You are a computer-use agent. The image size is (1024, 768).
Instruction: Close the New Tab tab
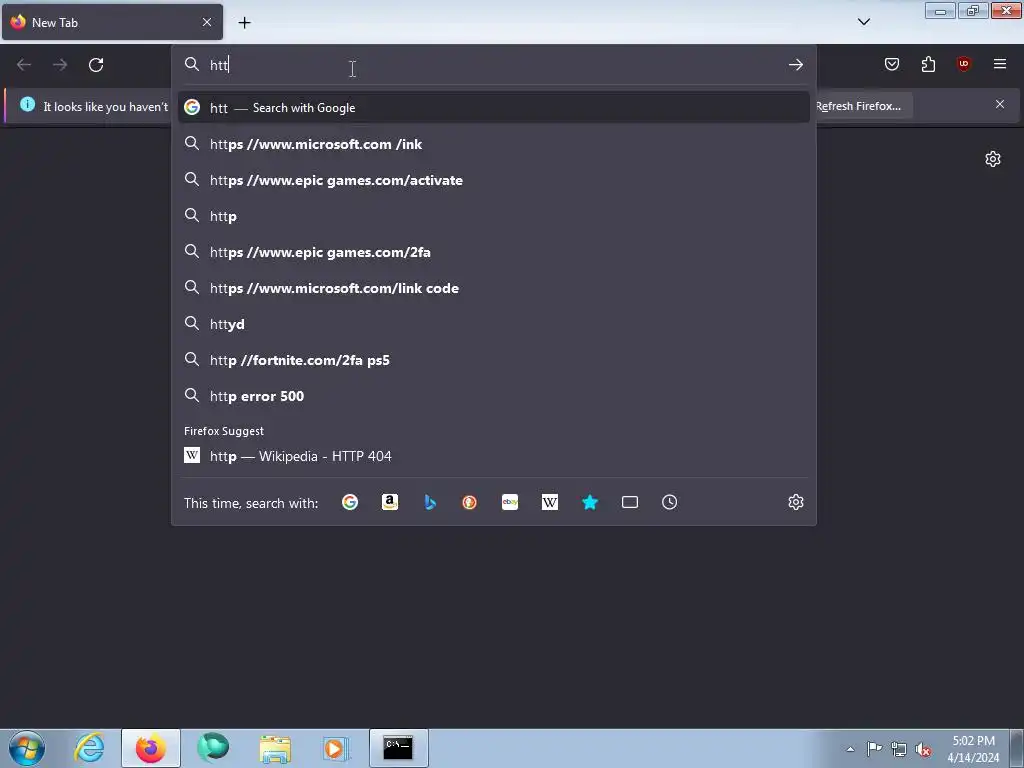pos(207,22)
